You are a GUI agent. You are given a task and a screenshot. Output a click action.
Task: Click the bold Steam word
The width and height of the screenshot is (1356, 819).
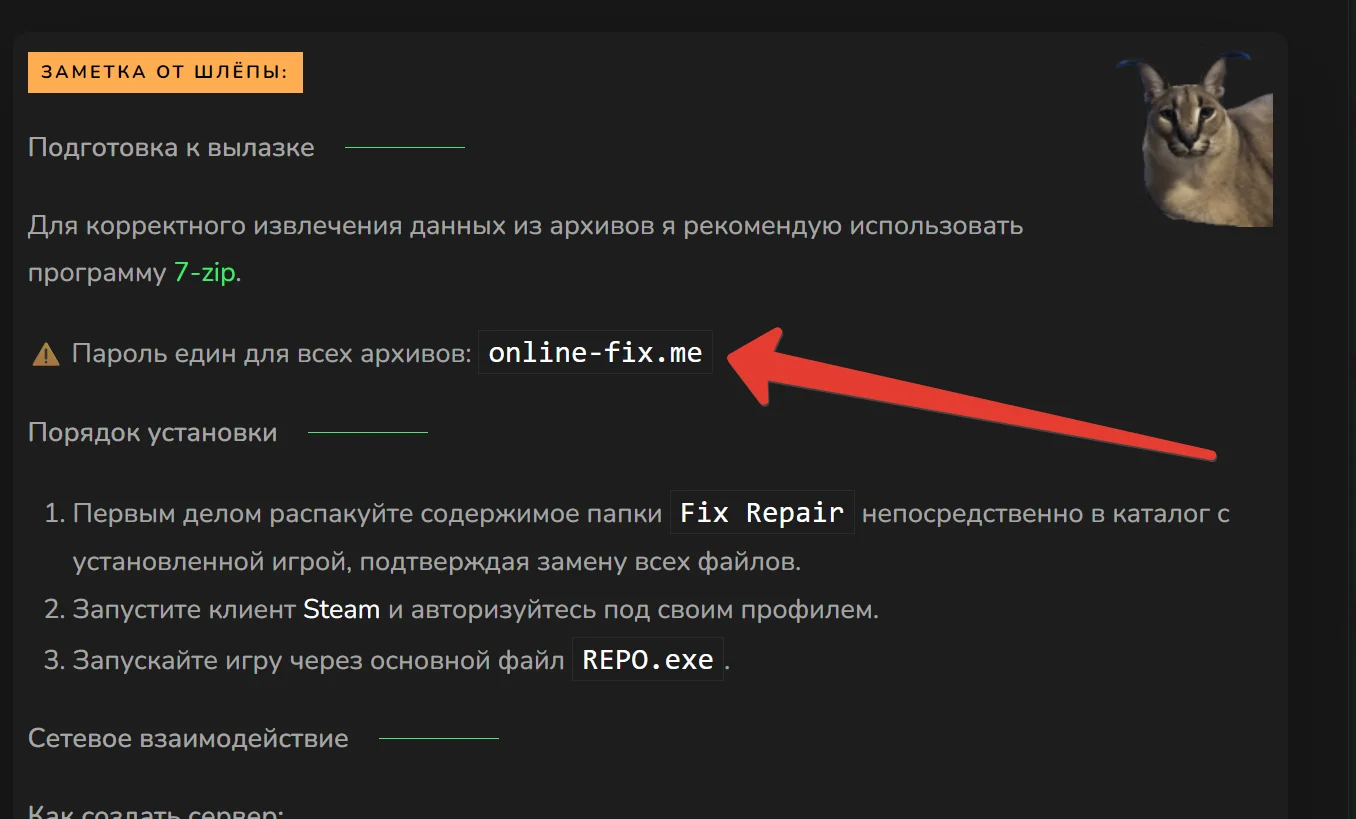click(x=341, y=609)
